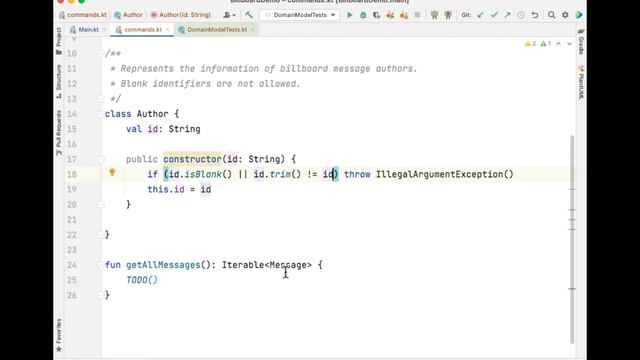Open the Gradle tool window

(581, 41)
